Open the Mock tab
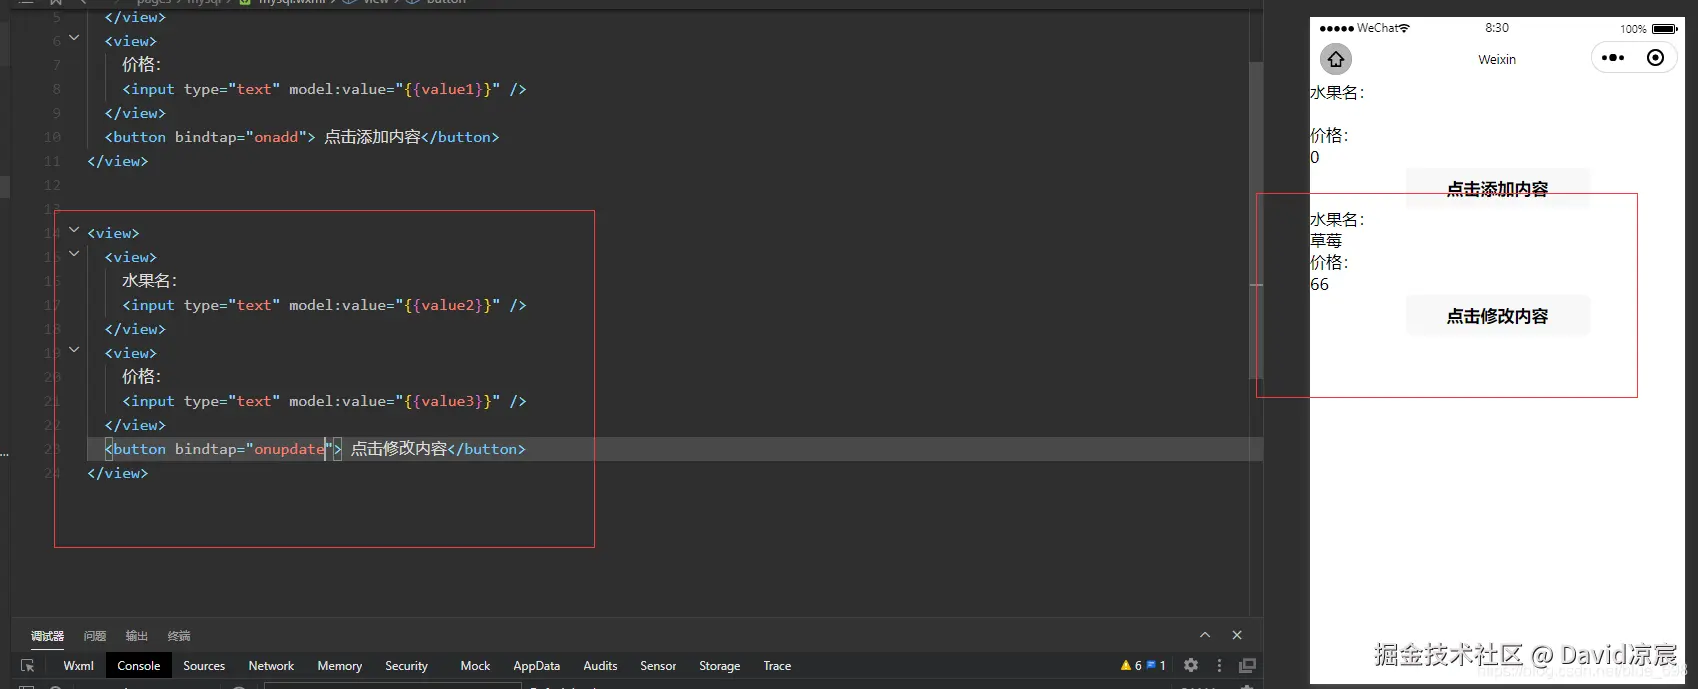Viewport: 1698px width, 689px height. (475, 665)
